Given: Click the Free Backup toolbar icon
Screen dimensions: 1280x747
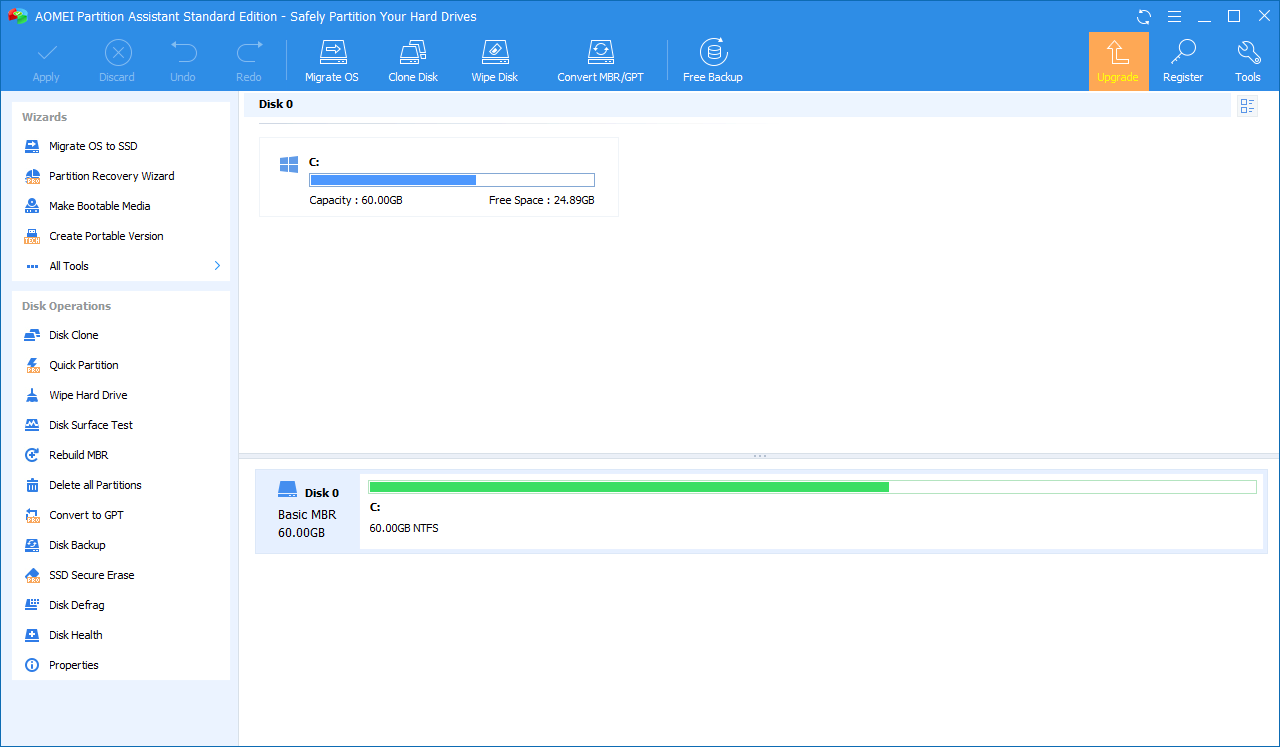Looking at the screenshot, I should pos(712,61).
